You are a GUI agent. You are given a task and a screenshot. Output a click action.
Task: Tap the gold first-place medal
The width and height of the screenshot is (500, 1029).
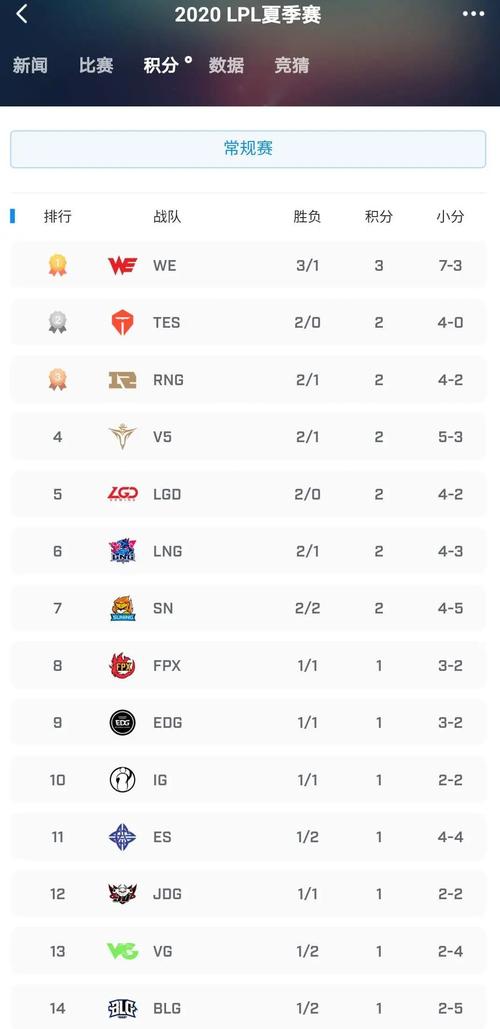[58, 265]
